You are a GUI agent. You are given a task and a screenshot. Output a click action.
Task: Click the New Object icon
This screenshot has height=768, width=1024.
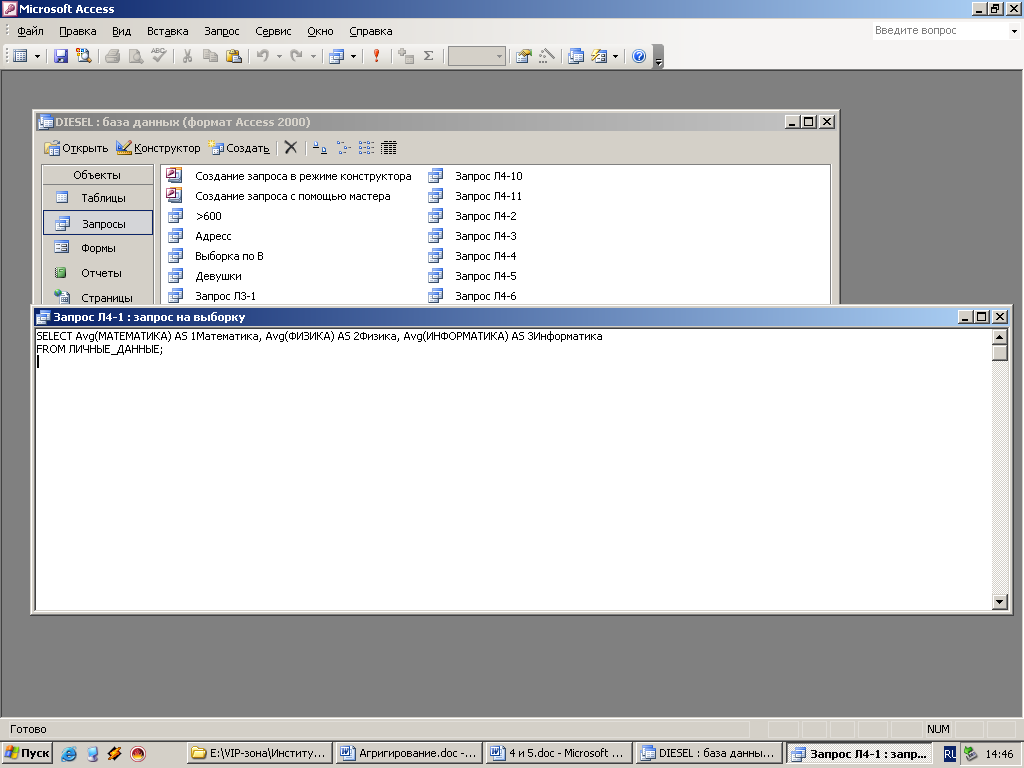pos(599,56)
